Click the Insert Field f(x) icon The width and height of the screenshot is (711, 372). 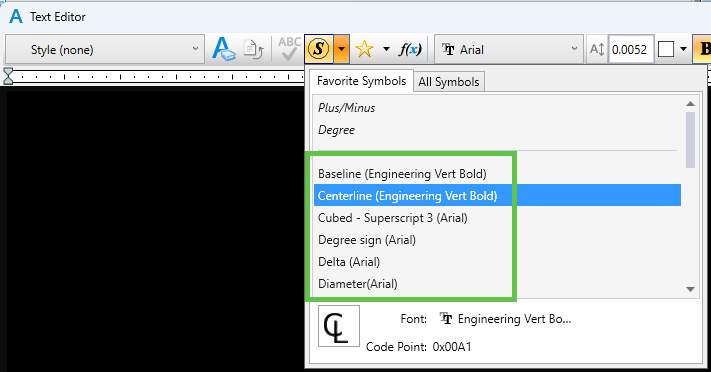pyautogui.click(x=410, y=49)
